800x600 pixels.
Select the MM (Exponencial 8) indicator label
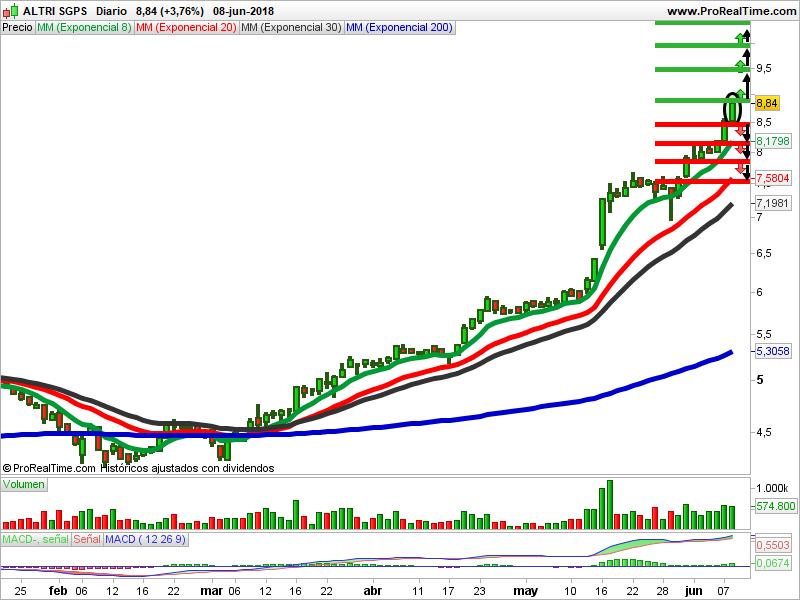(x=84, y=27)
